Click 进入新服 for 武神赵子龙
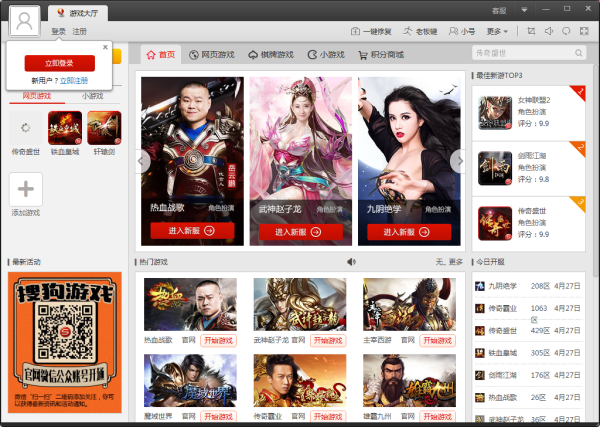 (301, 232)
